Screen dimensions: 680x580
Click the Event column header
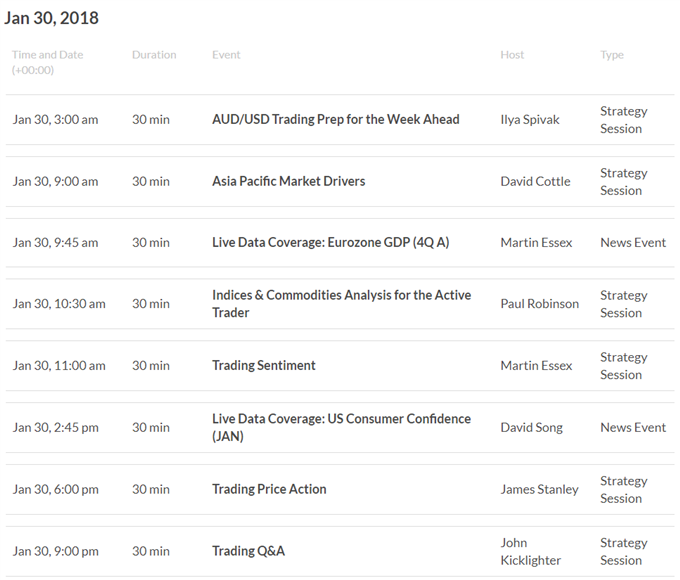(226, 55)
